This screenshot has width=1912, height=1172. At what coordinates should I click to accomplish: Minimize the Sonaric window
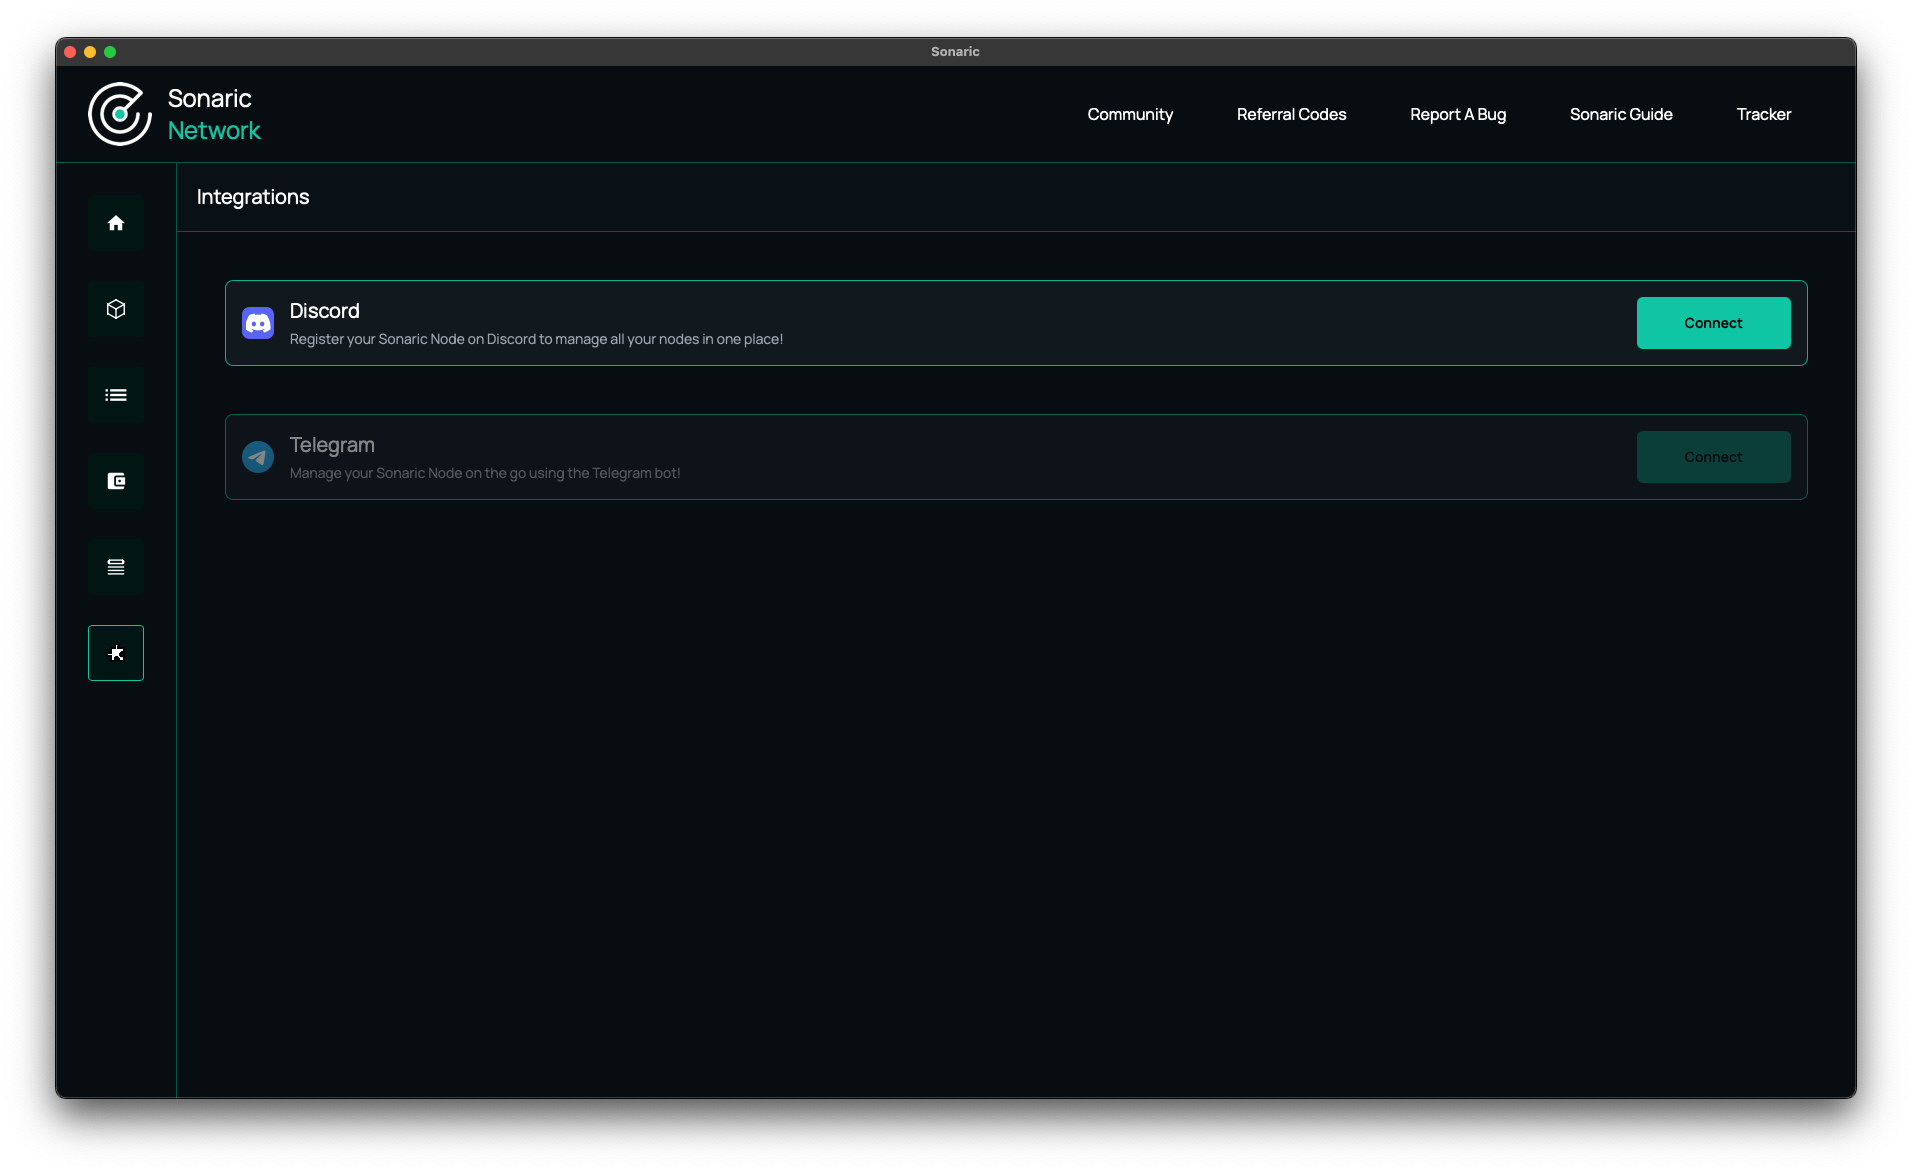click(90, 52)
